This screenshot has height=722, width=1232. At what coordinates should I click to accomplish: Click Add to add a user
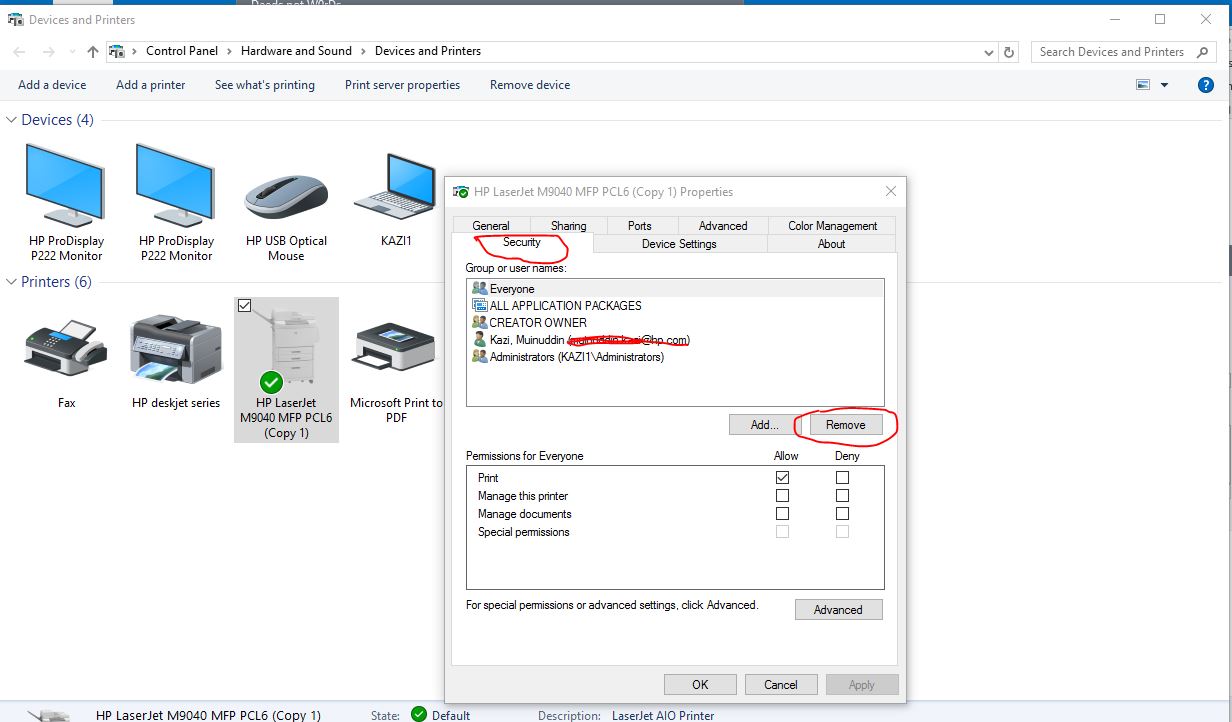pyautogui.click(x=762, y=424)
